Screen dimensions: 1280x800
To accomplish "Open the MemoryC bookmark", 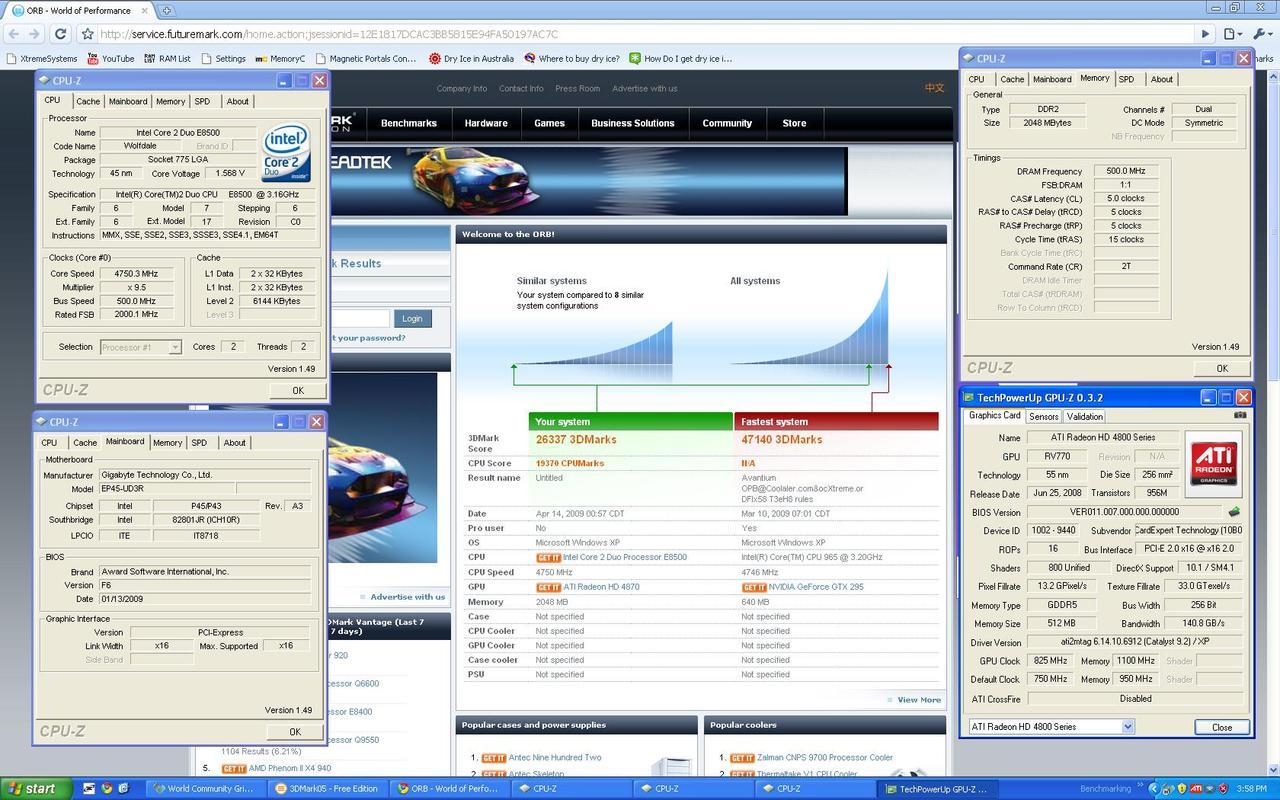I will pyautogui.click(x=281, y=58).
